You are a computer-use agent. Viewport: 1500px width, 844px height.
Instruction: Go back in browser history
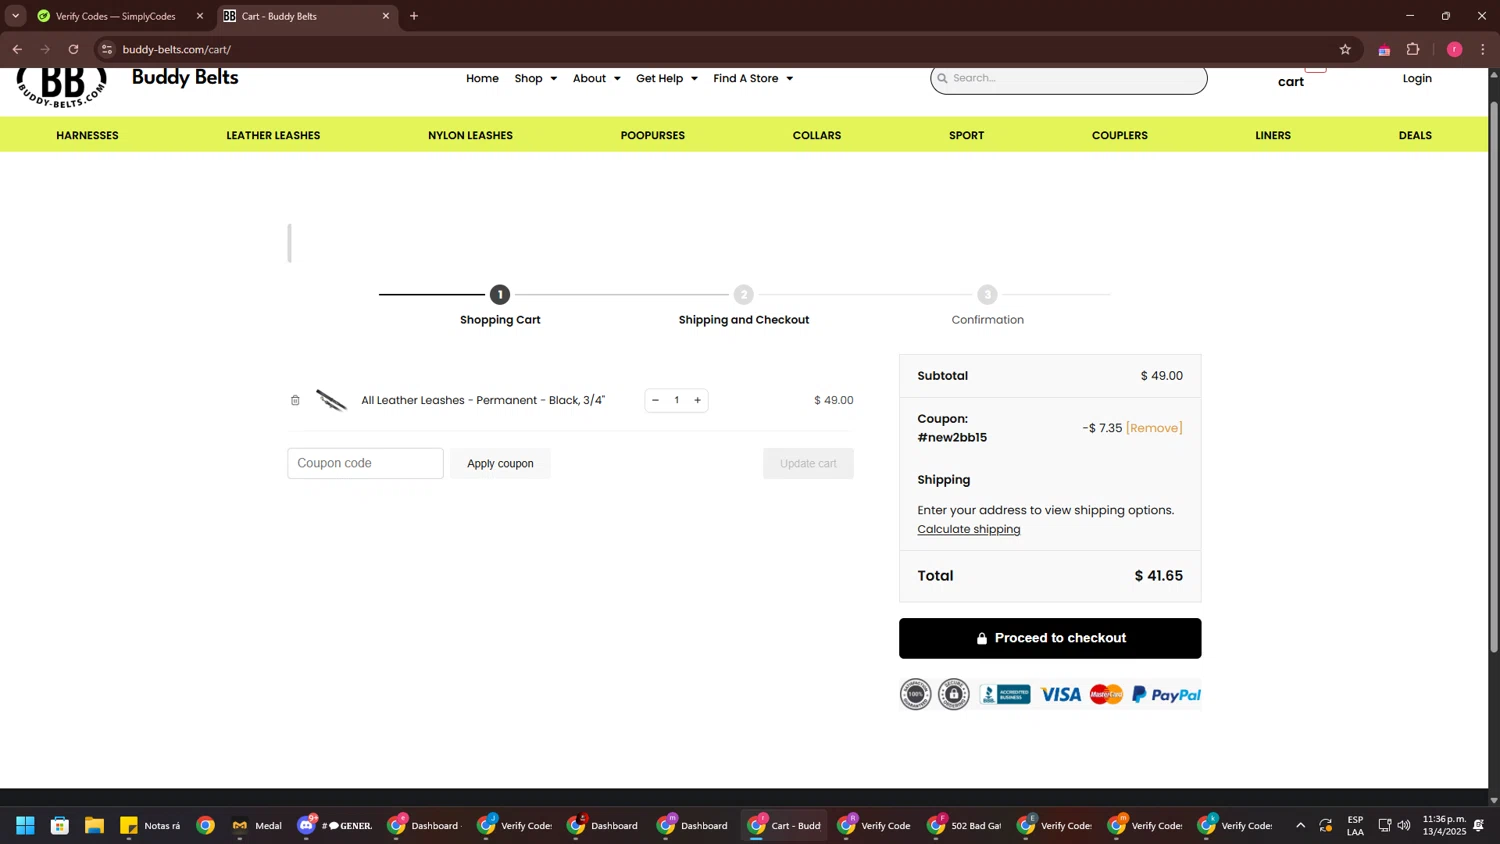click(x=17, y=49)
